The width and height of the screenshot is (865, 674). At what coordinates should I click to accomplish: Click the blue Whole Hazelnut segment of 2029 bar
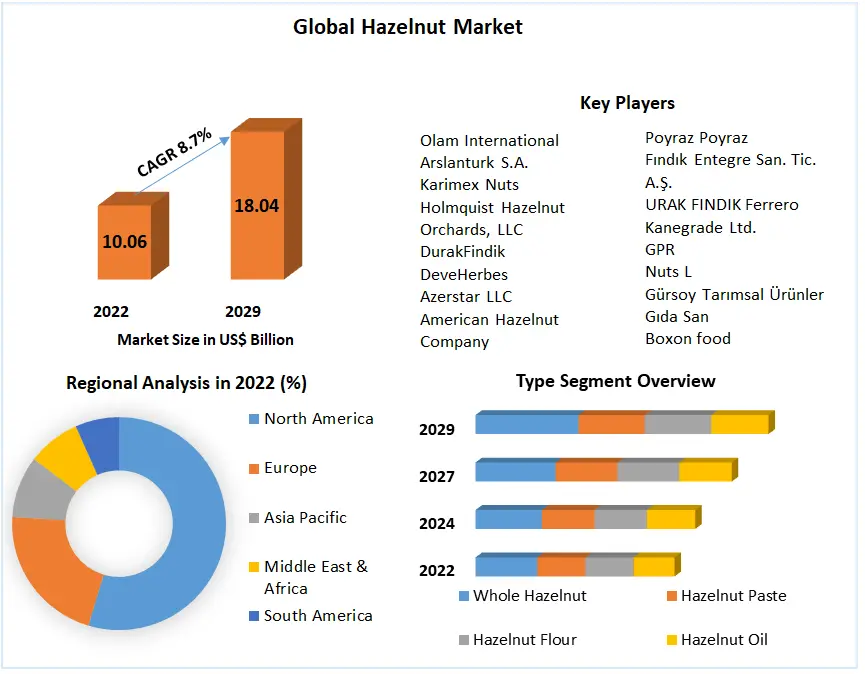pyautogui.click(x=527, y=424)
